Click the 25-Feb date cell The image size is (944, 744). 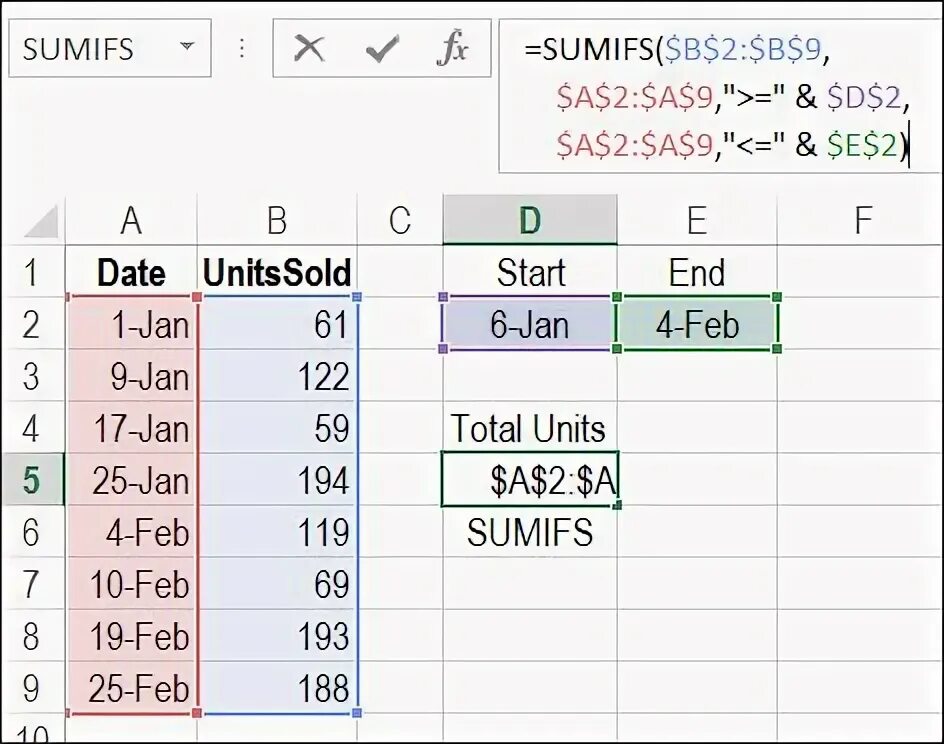[x=131, y=689]
